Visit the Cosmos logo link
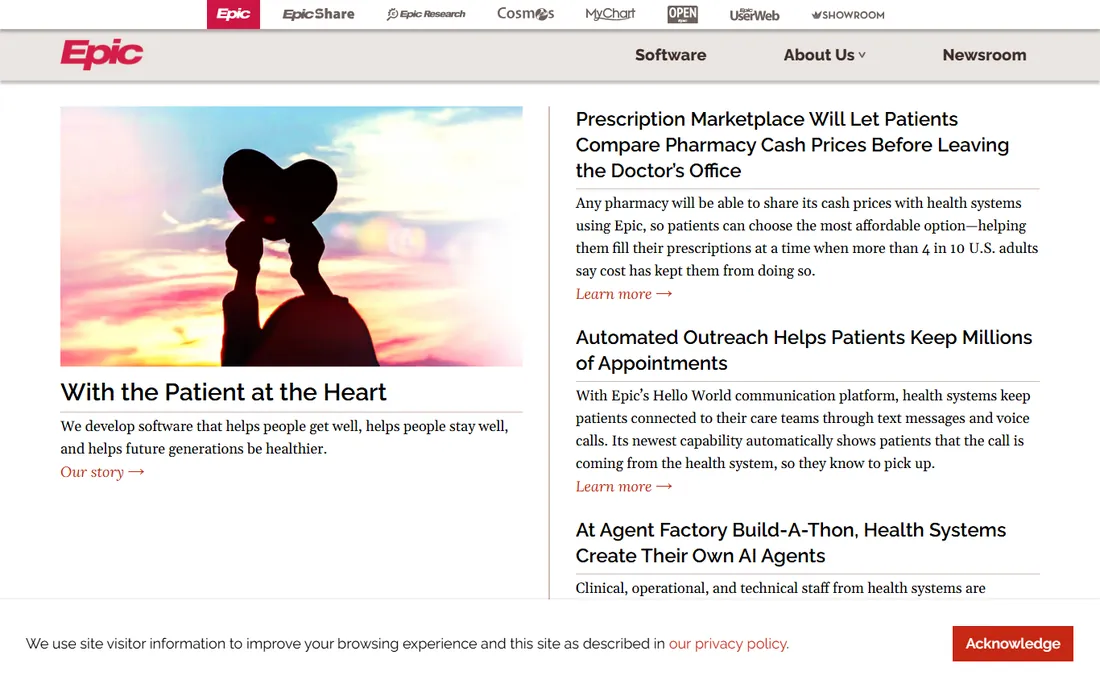1100x688 pixels. click(525, 13)
